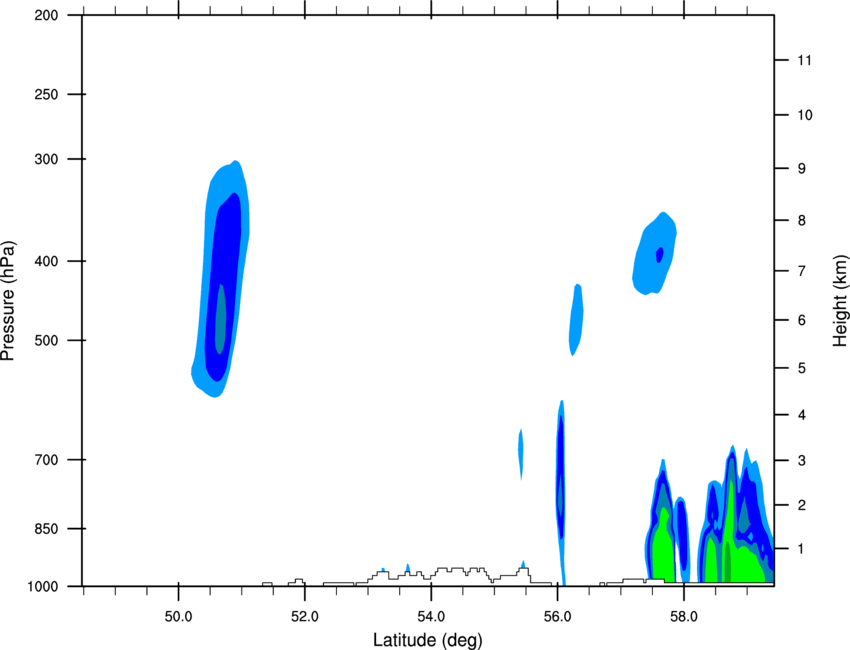Select the 500 pressure tick label

tap(46, 340)
